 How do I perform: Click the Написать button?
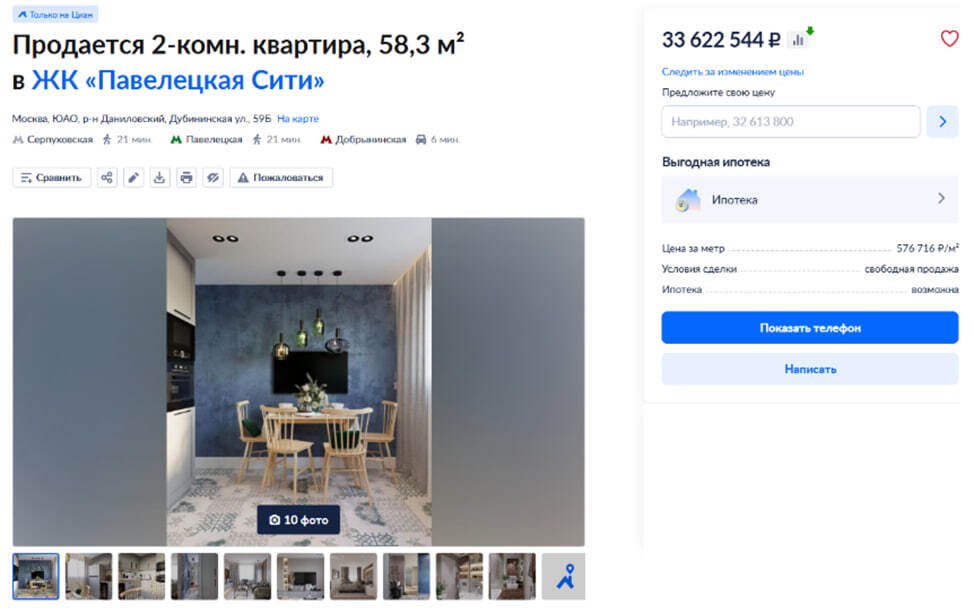click(810, 369)
